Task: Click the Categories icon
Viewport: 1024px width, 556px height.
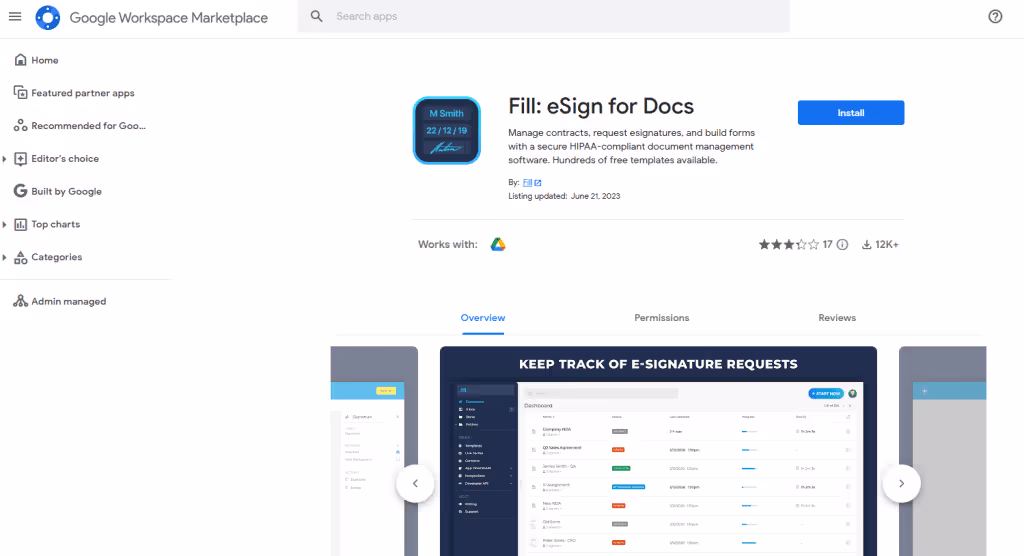Action: [x=20, y=257]
